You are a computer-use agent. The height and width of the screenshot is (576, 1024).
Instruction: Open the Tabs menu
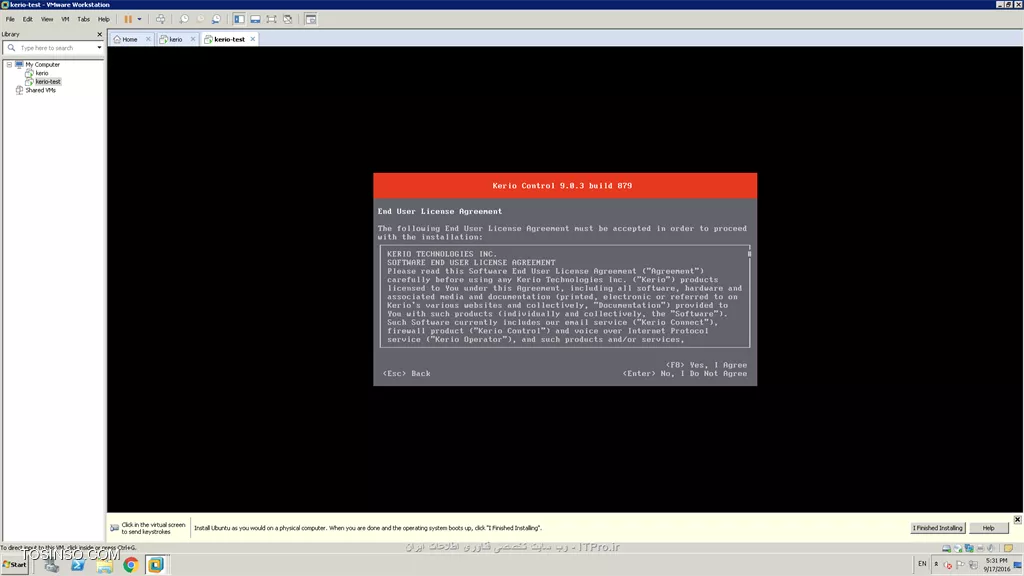pos(84,19)
